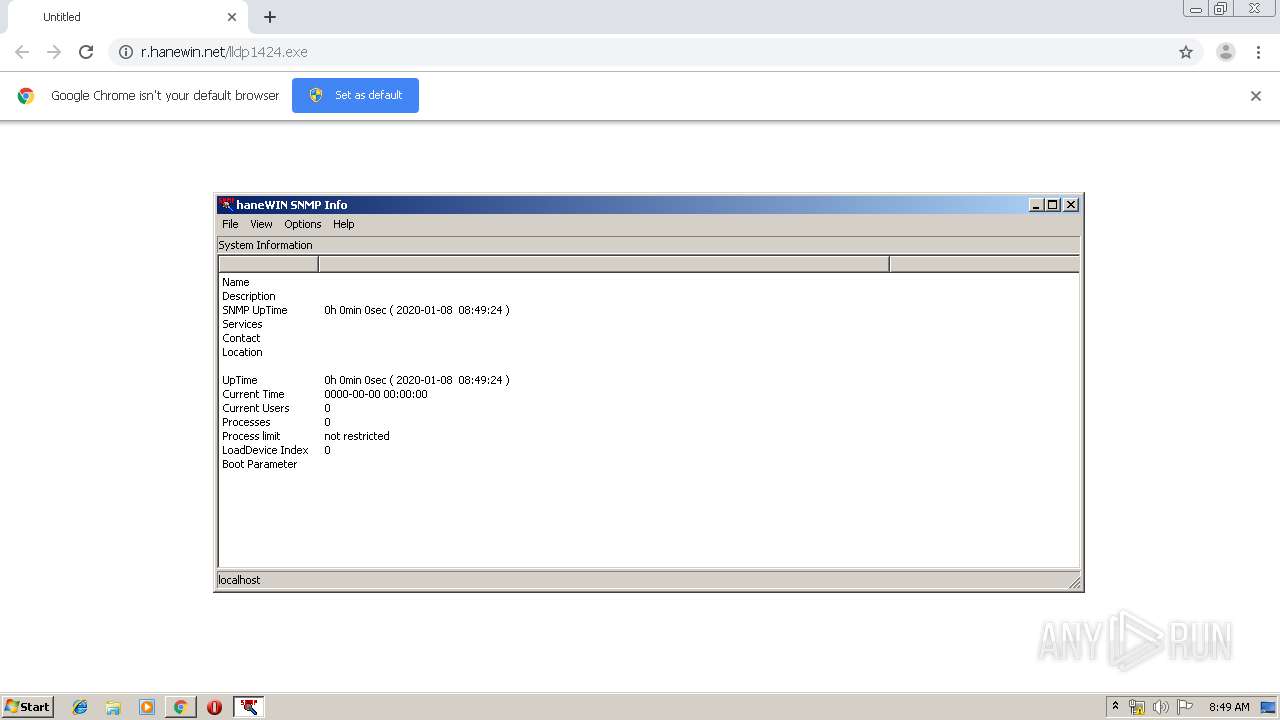Select the Current Time row label
1280x720 pixels.
pos(253,394)
